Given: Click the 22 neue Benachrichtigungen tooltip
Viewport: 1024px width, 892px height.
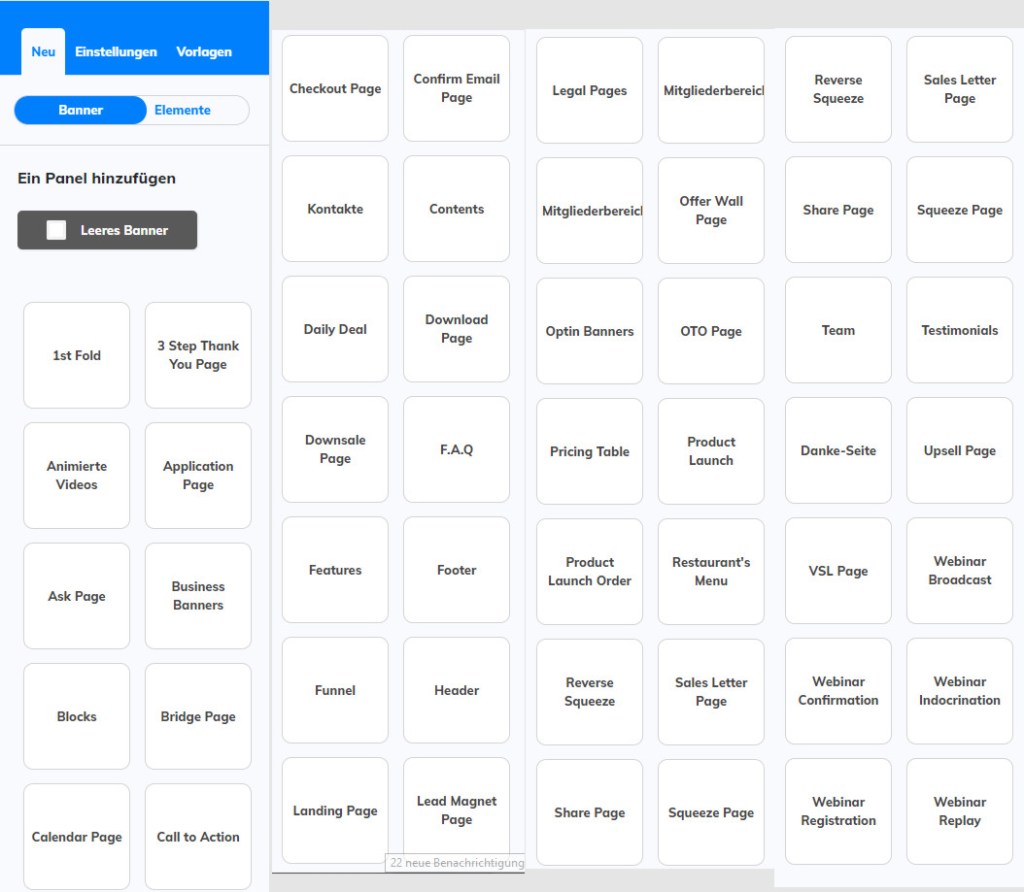Looking at the screenshot, I should click(x=455, y=863).
